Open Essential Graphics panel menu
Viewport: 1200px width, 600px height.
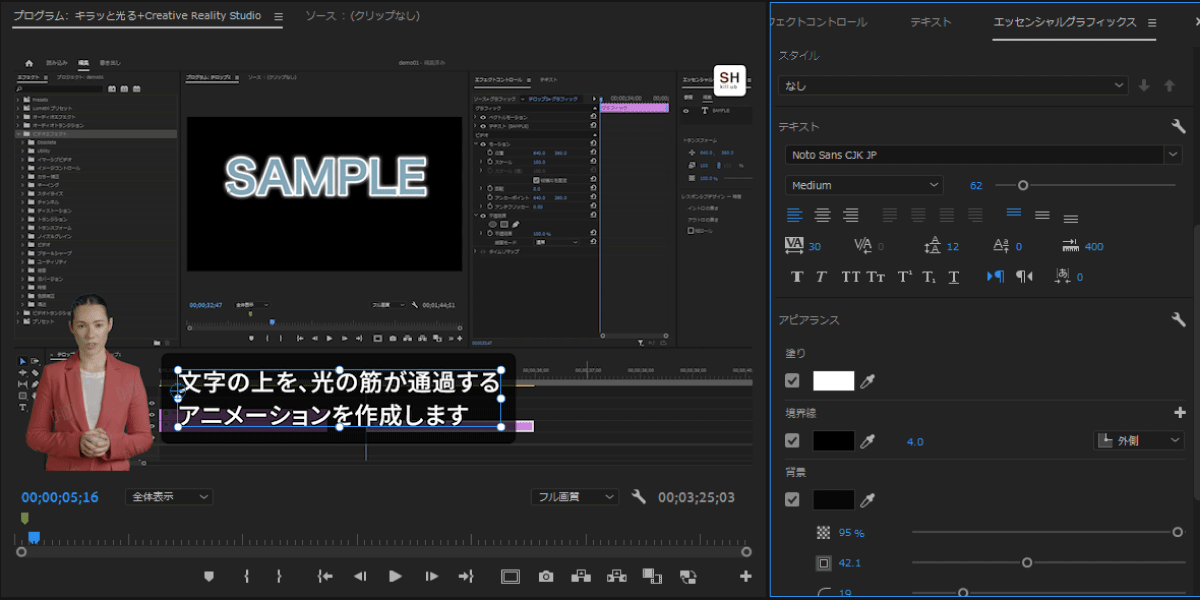pos(1152,23)
